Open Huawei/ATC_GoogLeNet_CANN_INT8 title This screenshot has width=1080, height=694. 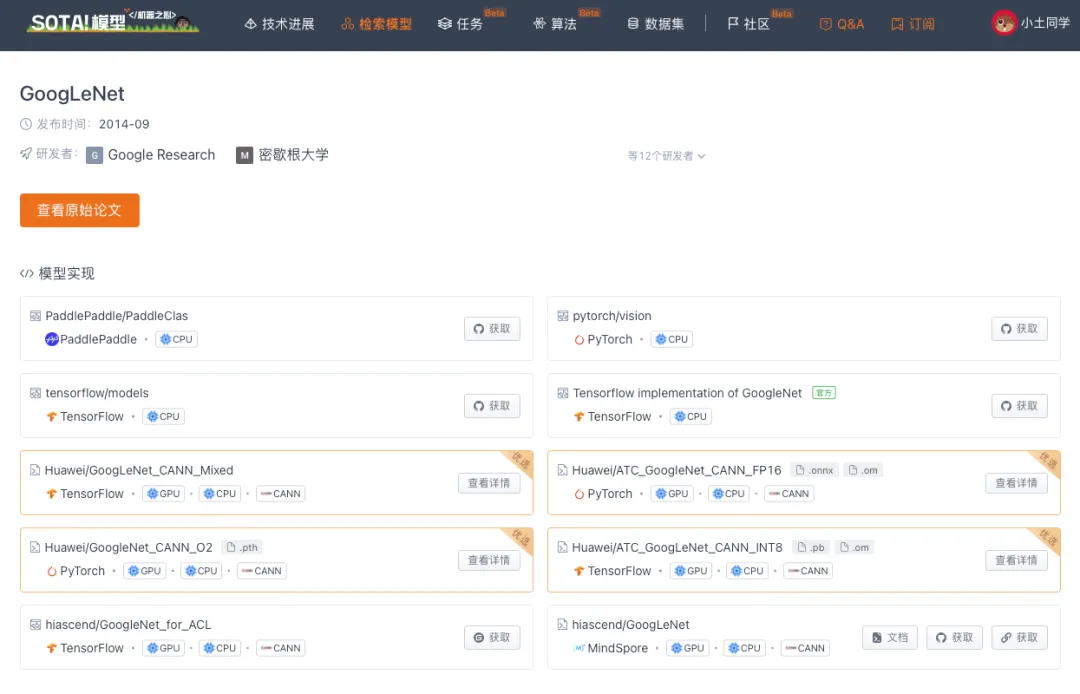(677, 547)
